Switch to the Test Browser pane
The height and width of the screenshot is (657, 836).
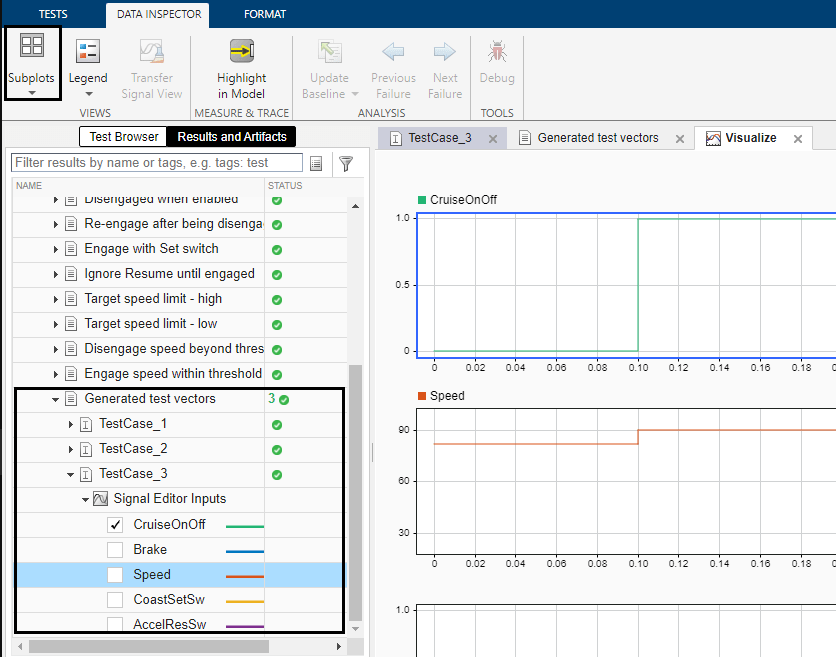click(x=124, y=137)
